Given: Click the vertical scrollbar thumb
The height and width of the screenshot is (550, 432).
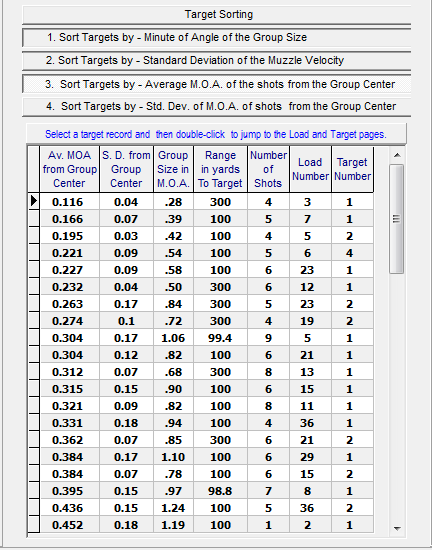Looking at the screenshot, I should pyautogui.click(x=397, y=219).
